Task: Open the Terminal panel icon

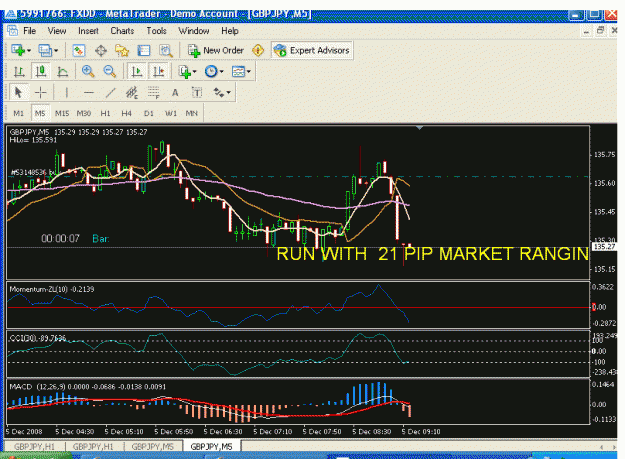Action: point(143,51)
